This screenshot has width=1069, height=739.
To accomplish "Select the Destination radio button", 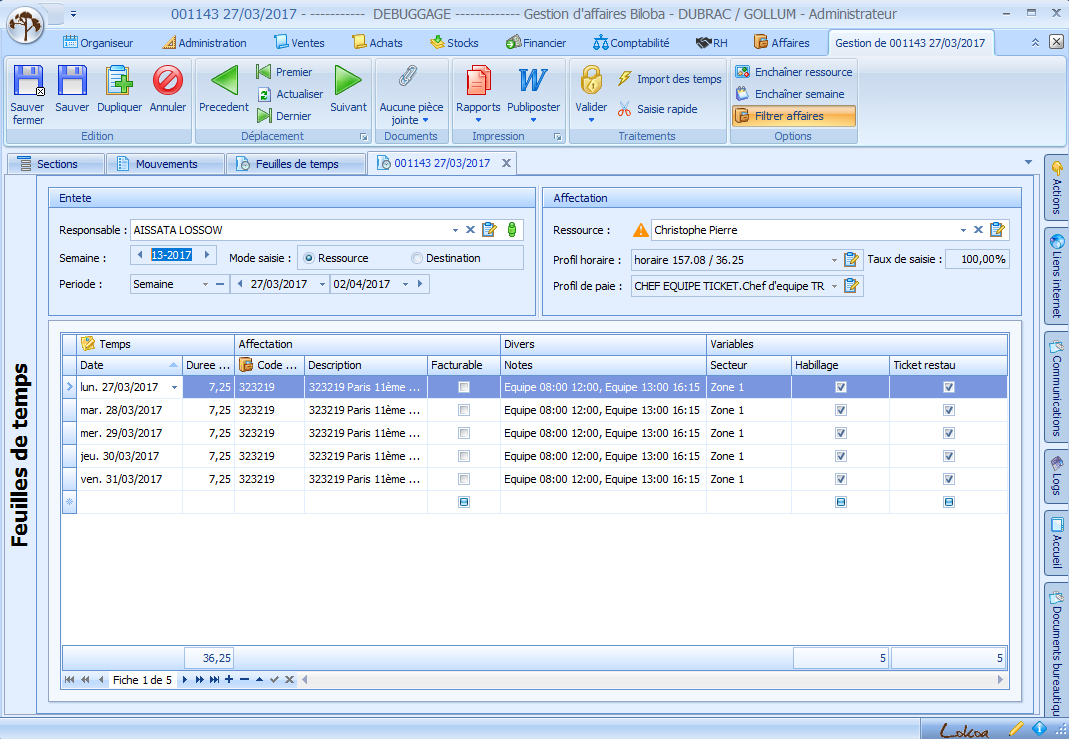I will click(x=417, y=258).
